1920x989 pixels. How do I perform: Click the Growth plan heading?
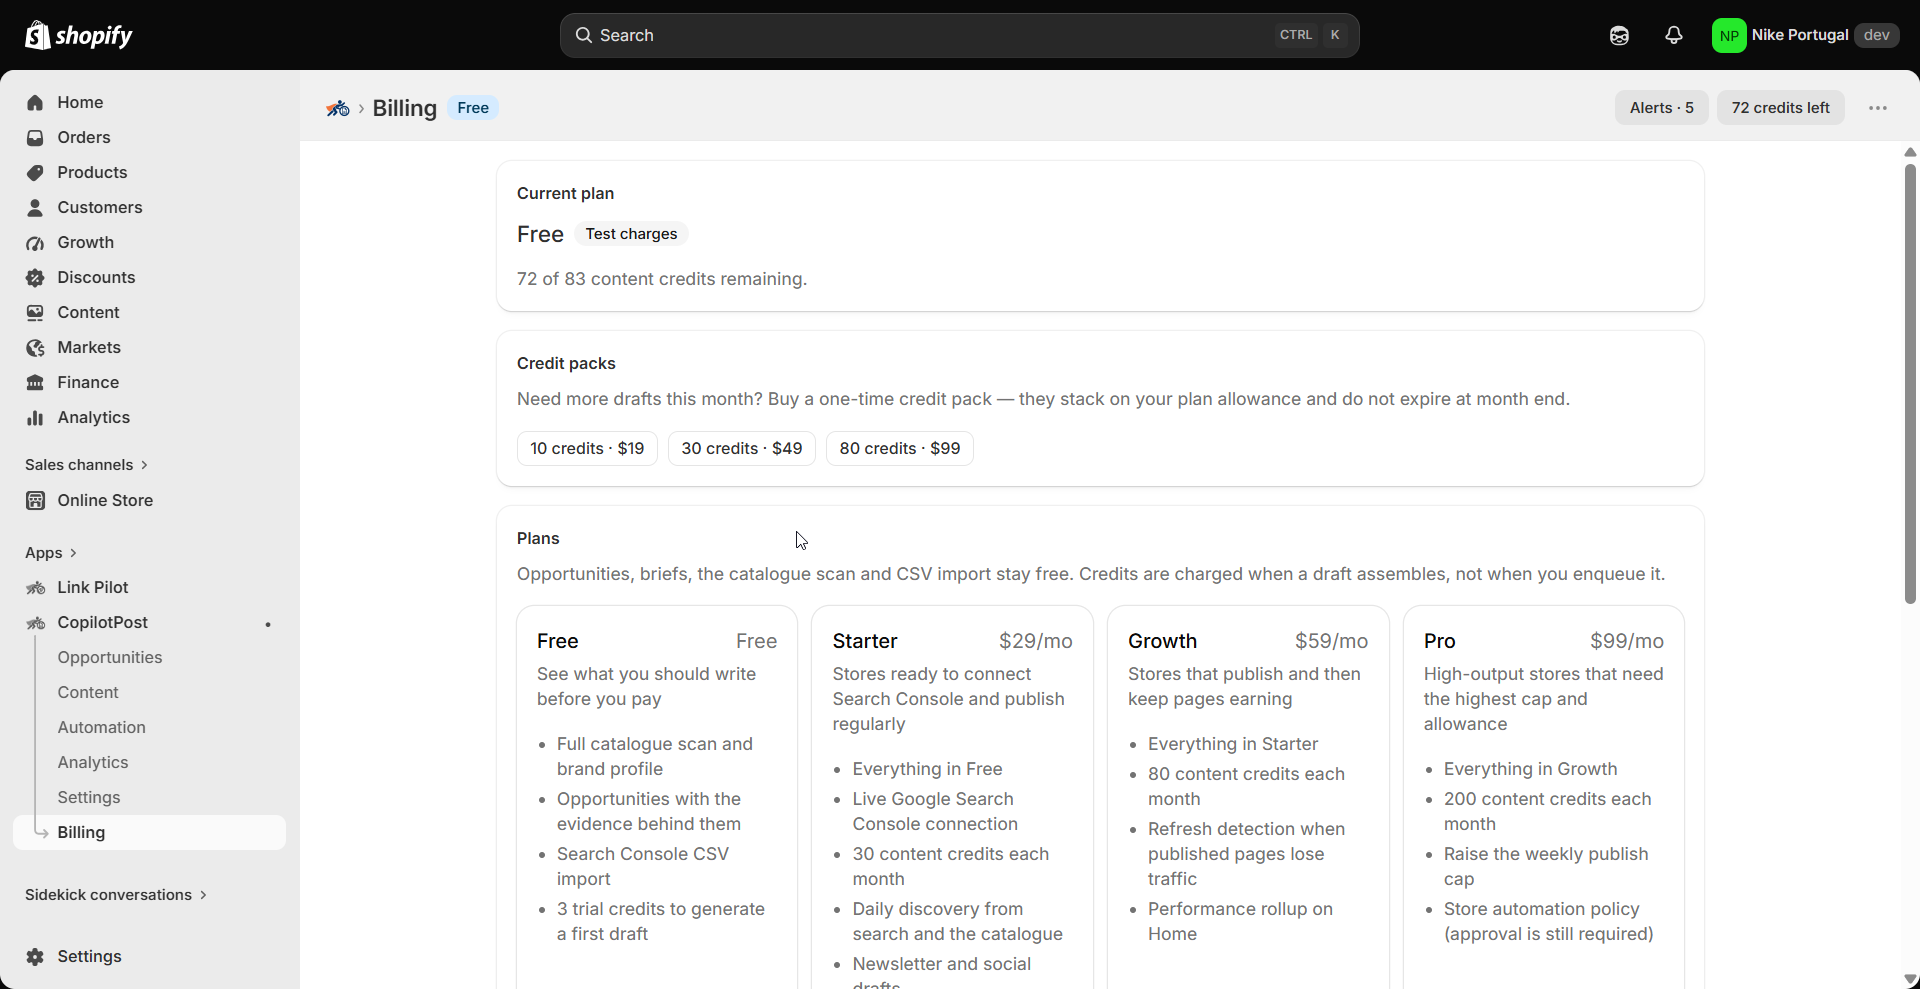1162,641
